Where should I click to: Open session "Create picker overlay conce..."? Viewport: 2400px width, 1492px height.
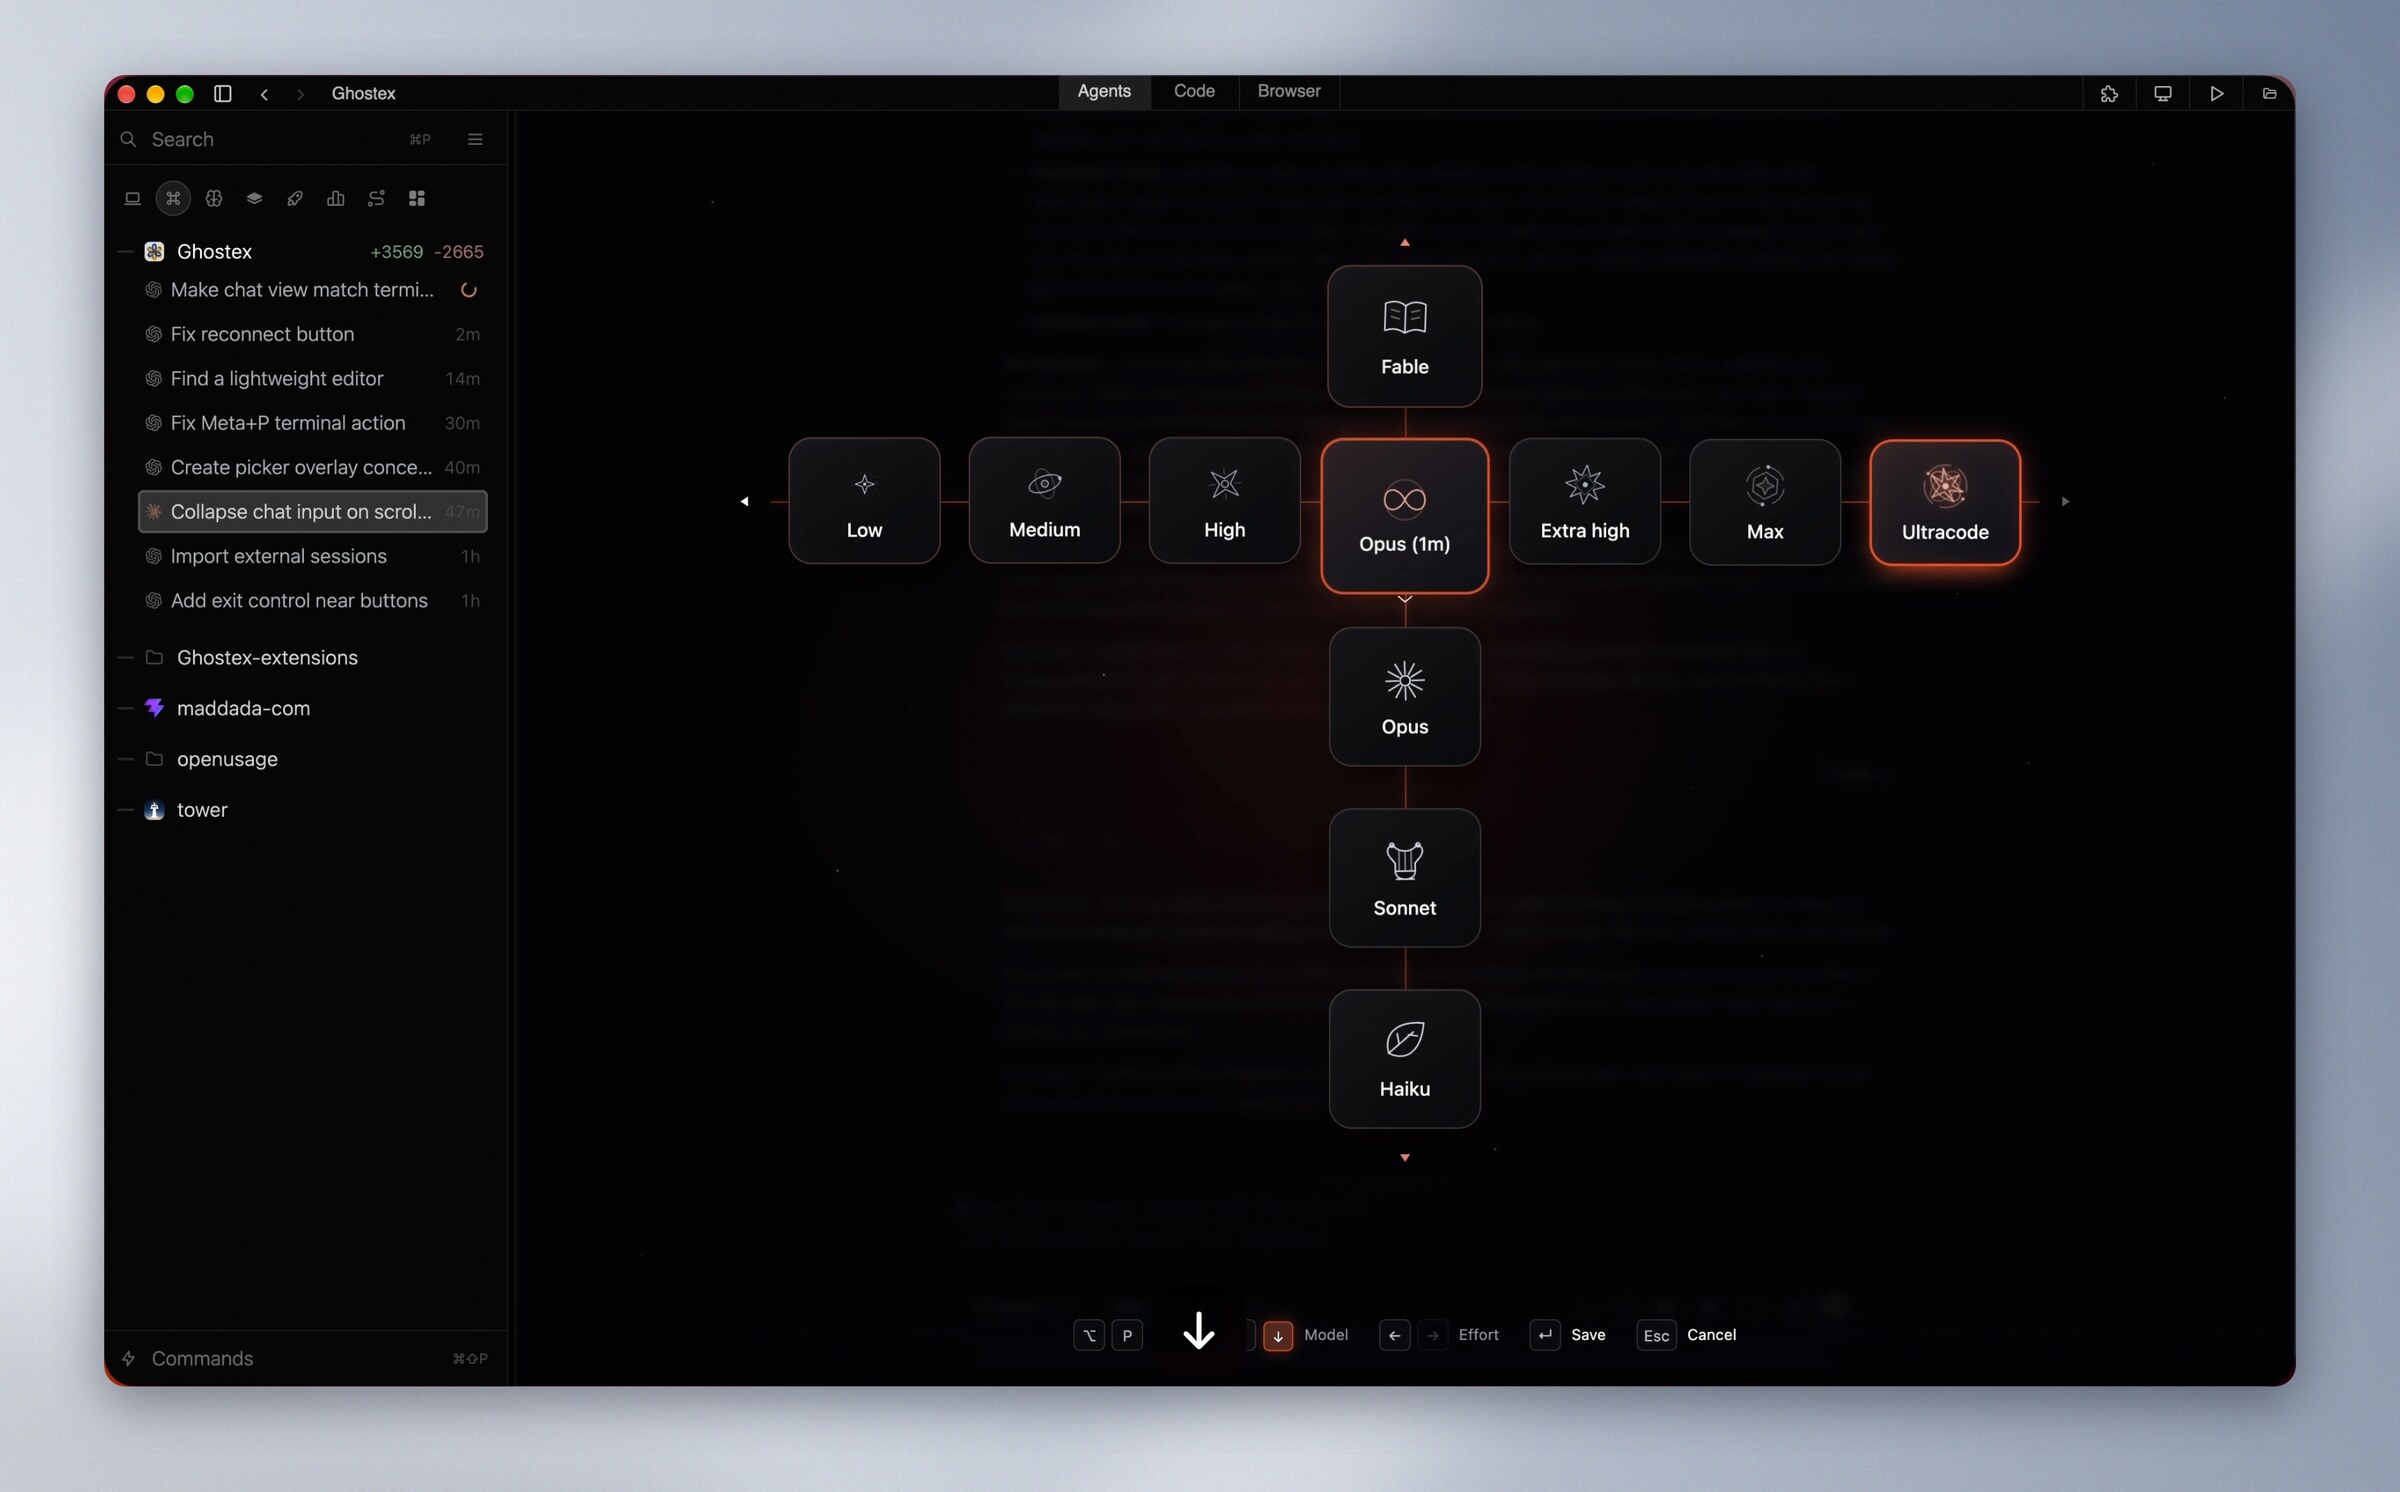(312, 467)
